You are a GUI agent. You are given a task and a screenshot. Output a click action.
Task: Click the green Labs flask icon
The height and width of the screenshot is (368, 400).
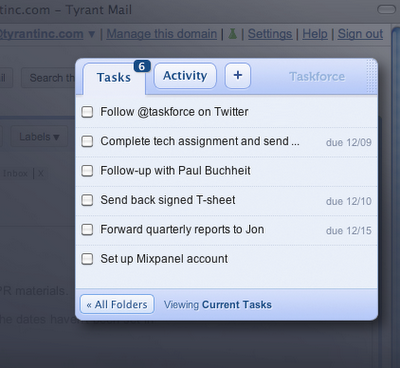tap(233, 34)
